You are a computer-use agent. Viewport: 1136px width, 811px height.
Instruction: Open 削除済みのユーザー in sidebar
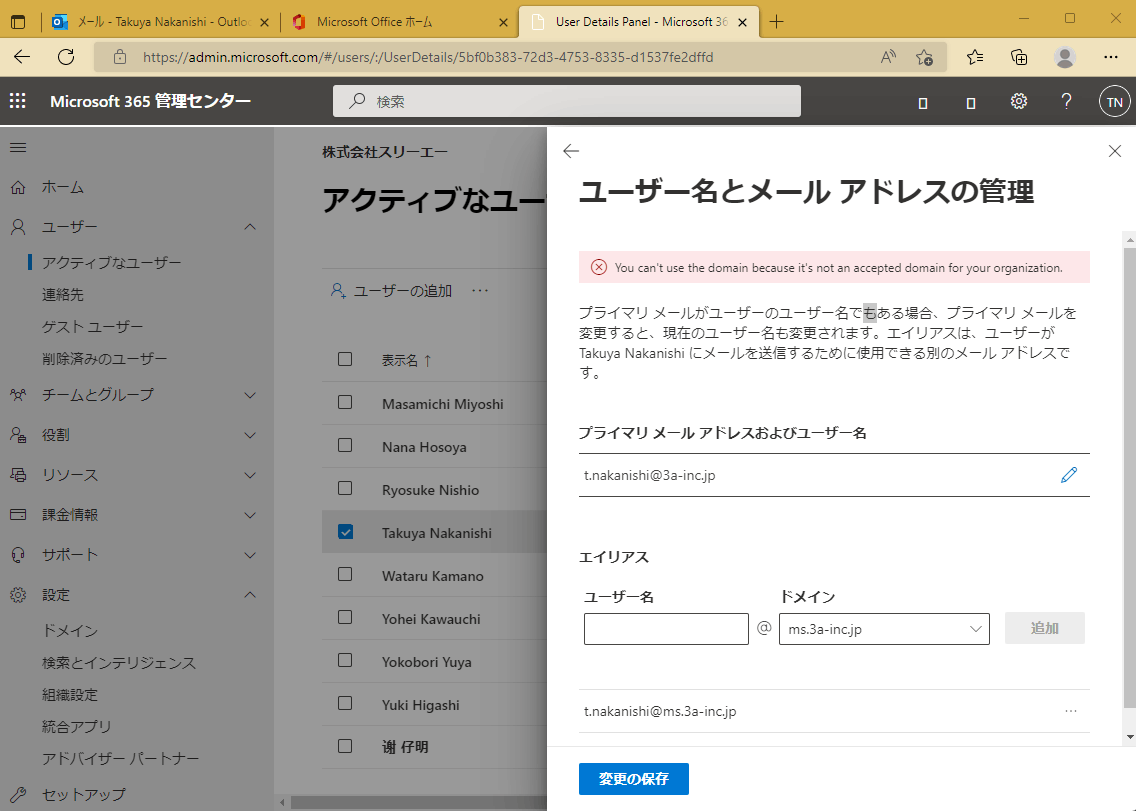104,359
